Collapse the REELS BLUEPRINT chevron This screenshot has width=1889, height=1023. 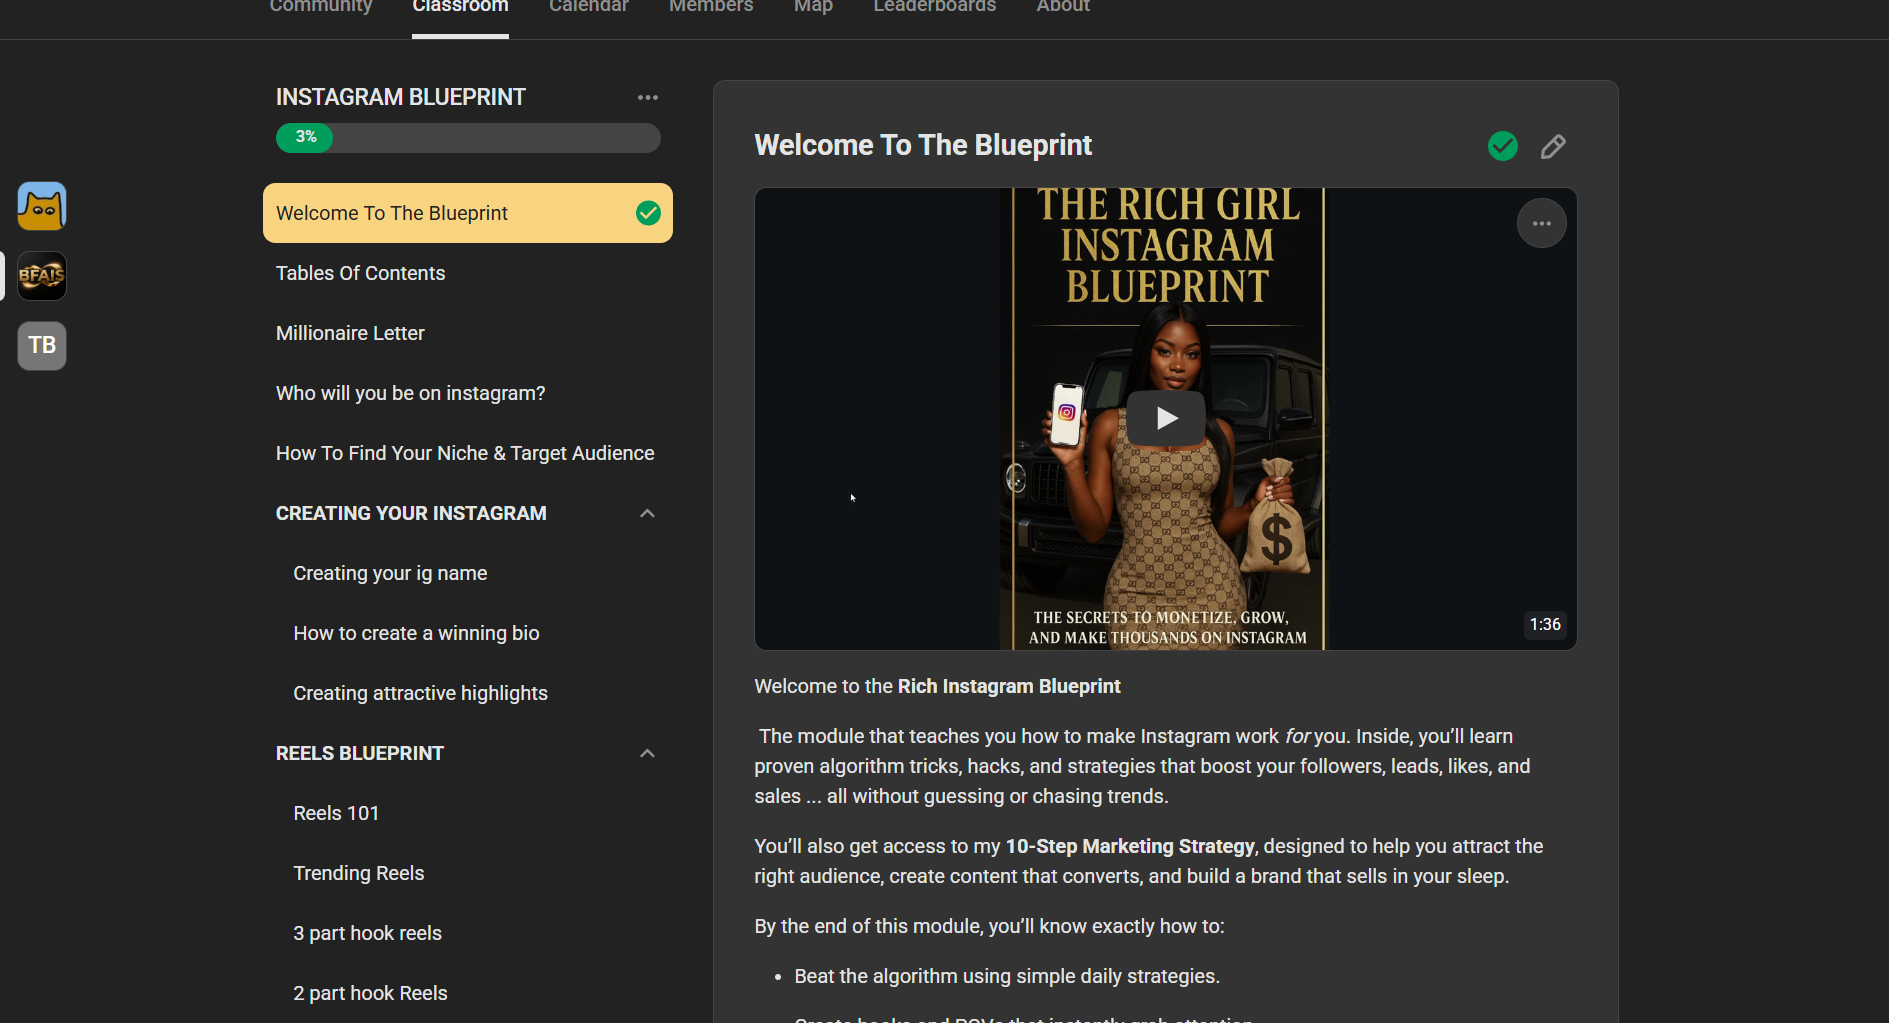tap(647, 753)
